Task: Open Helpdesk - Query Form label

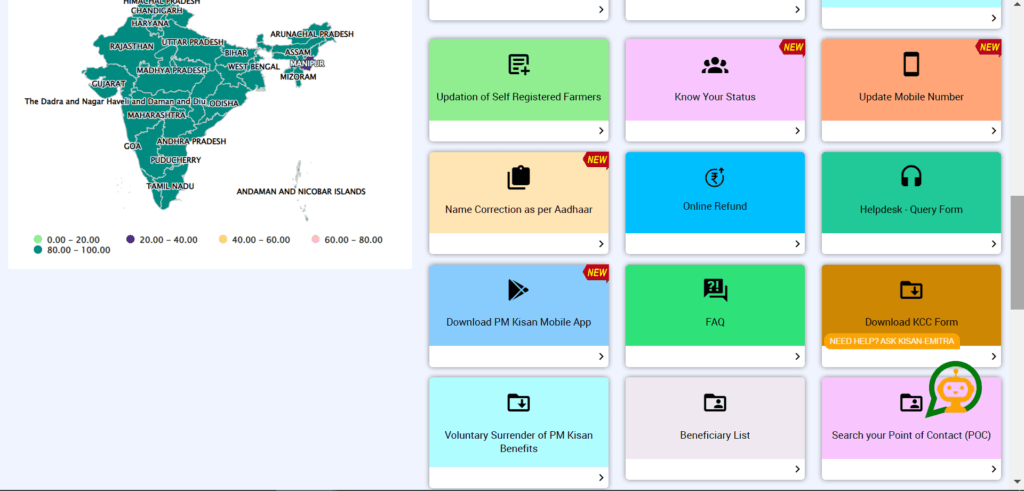Action: pyautogui.click(x=911, y=210)
